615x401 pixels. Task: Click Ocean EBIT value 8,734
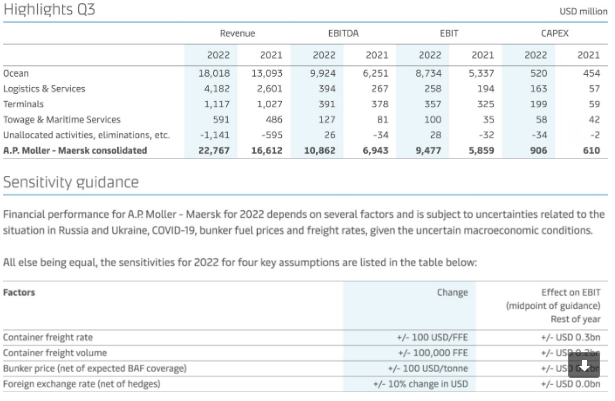click(x=429, y=73)
